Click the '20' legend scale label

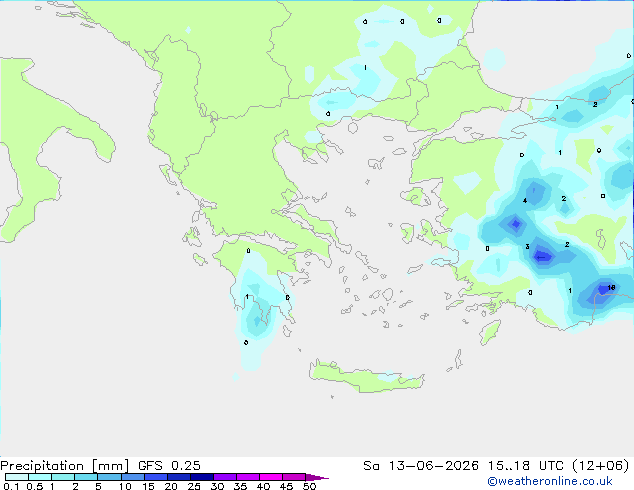171,486
